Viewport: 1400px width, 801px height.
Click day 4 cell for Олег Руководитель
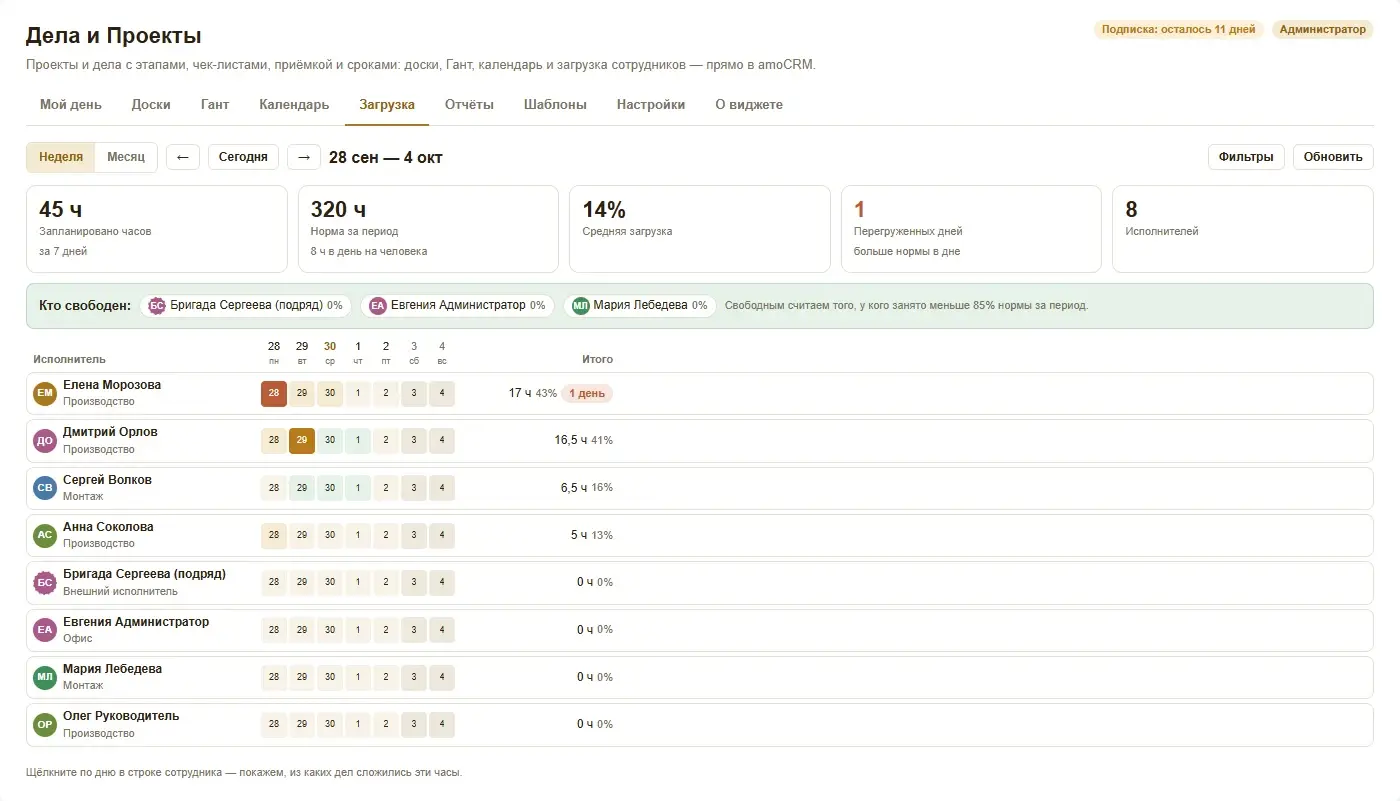click(442, 724)
